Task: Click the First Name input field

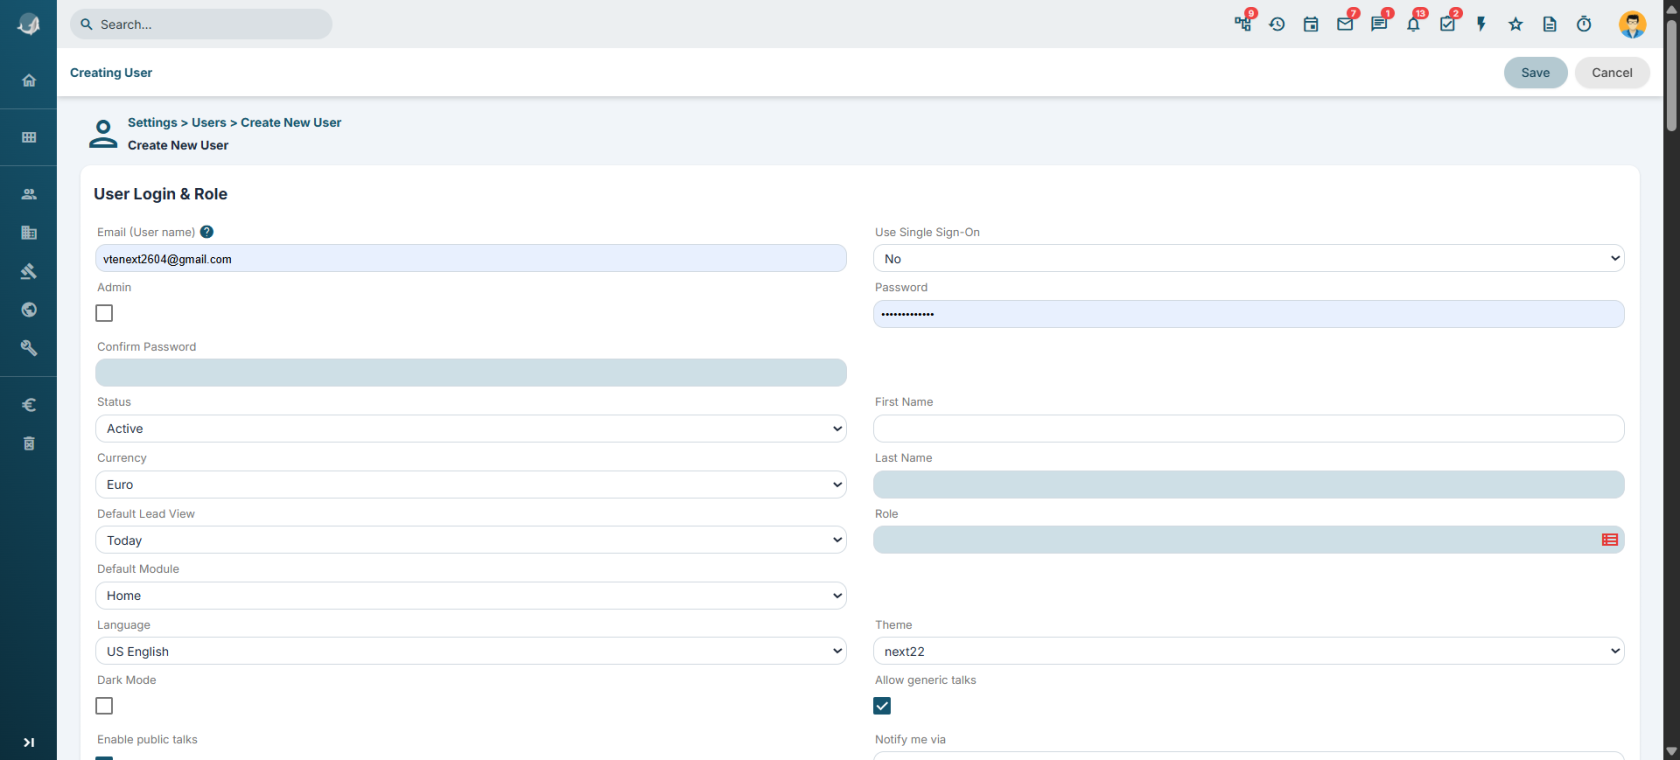Action: [x=1248, y=428]
